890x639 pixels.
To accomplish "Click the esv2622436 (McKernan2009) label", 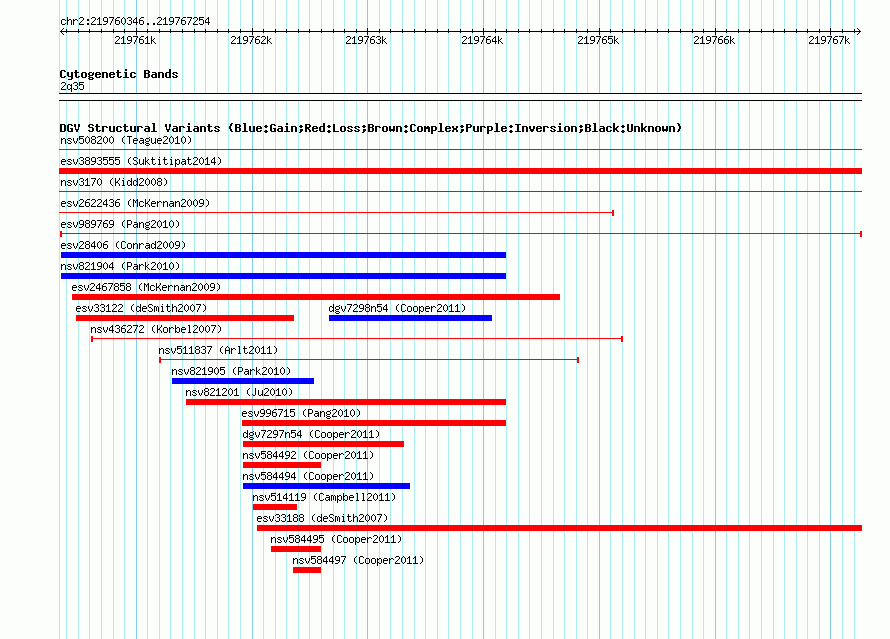I will click(x=135, y=203).
